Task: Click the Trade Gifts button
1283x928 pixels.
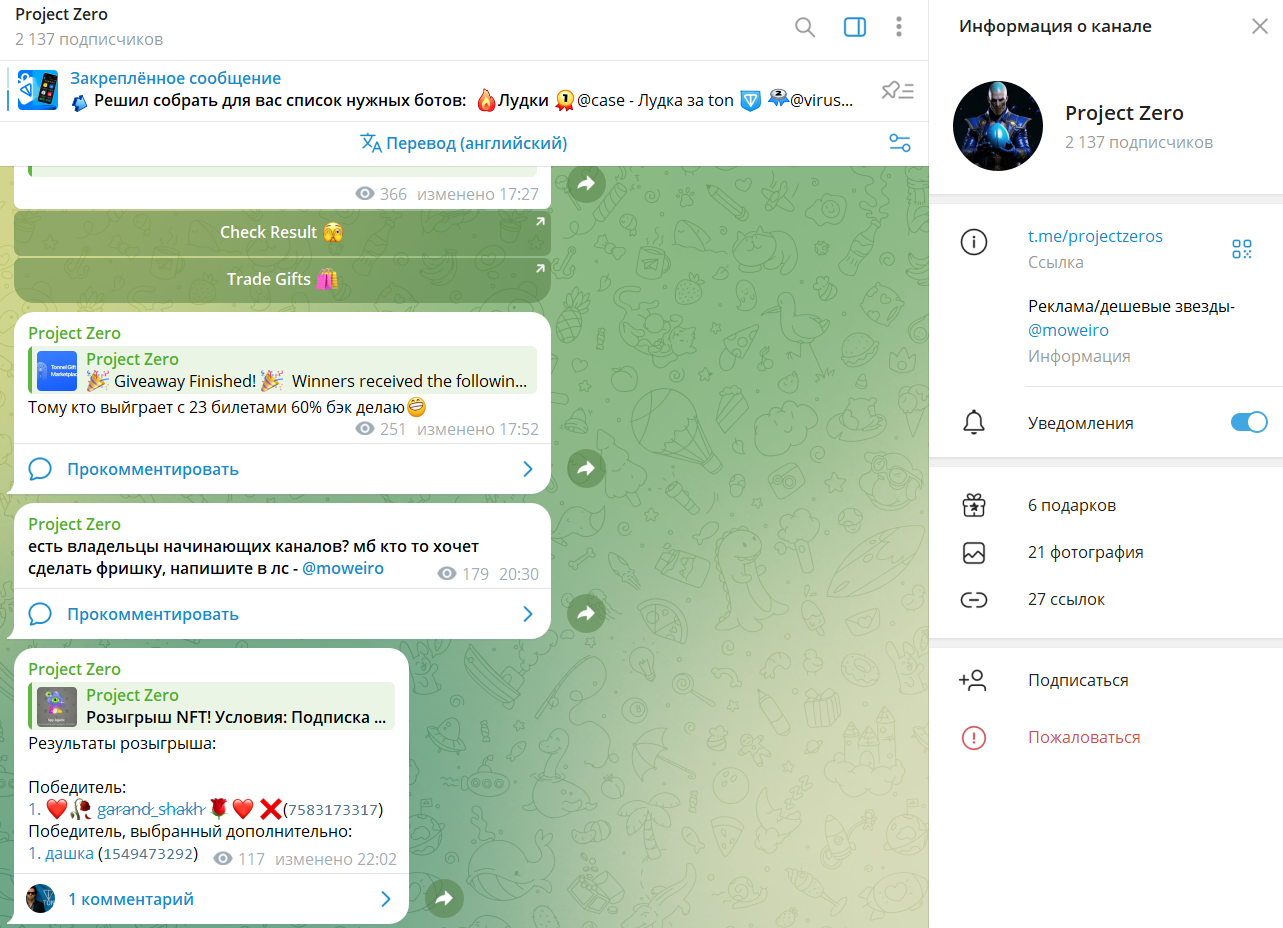Action: tap(282, 279)
